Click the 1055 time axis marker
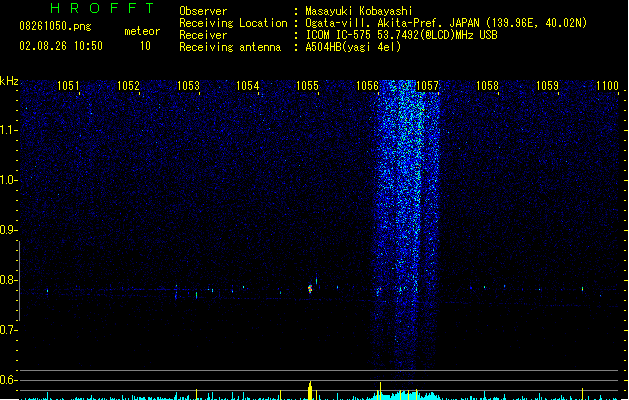629x400 pixels. (x=308, y=86)
